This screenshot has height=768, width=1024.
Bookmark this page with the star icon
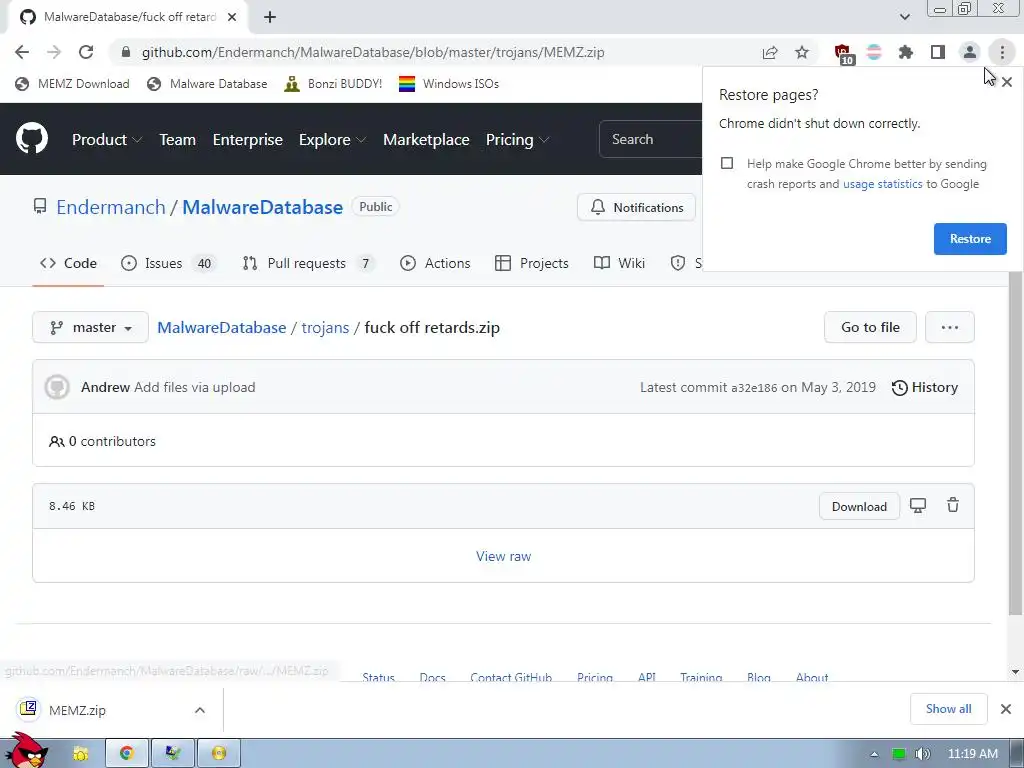[x=802, y=52]
